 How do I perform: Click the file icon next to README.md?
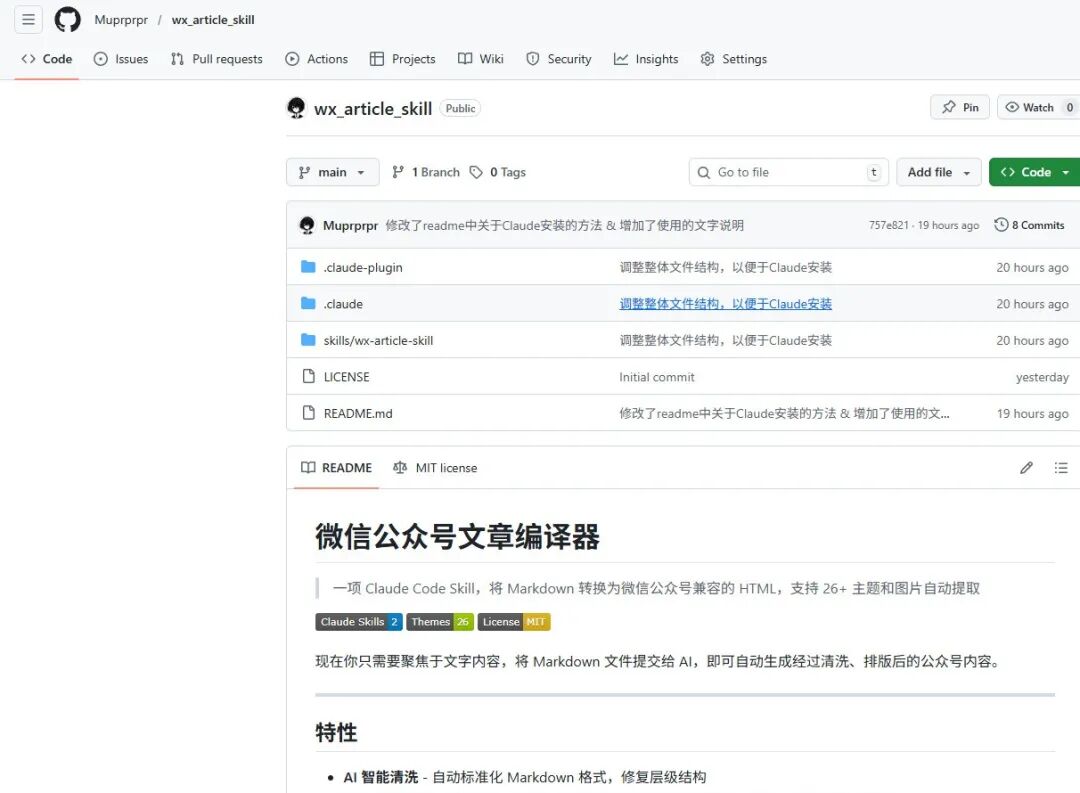tap(309, 413)
